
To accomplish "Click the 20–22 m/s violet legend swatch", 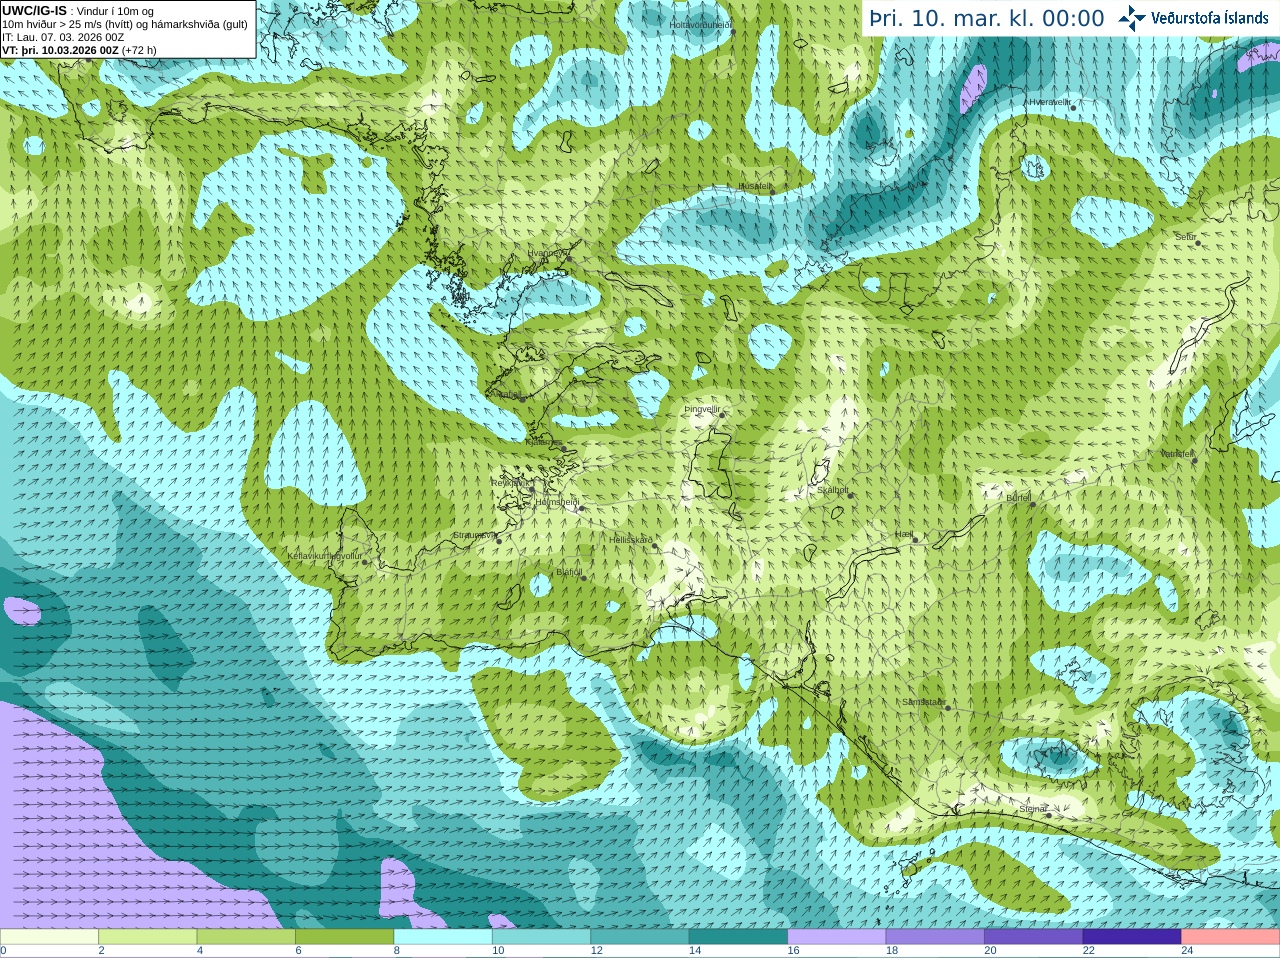I will click(1034, 937).
